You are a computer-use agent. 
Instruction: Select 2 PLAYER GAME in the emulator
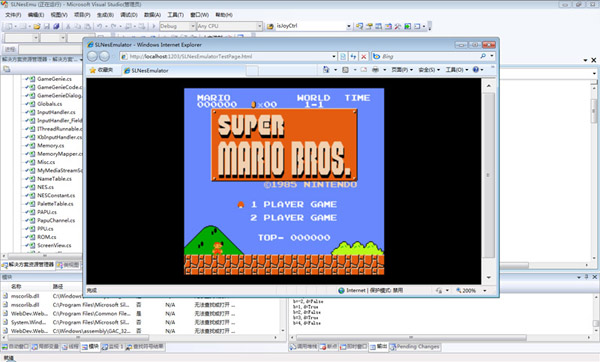tap(293, 218)
